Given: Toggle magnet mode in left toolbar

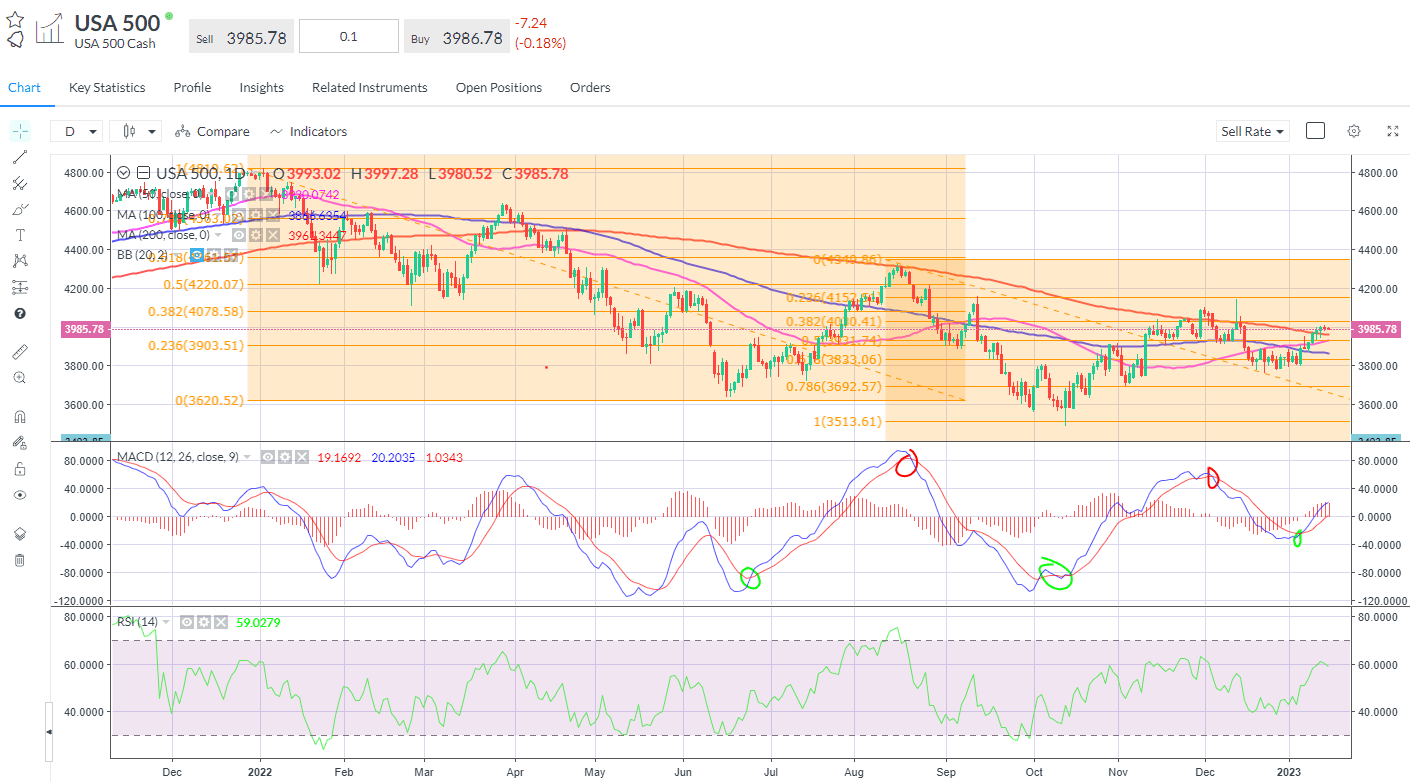Looking at the screenshot, I should [20, 417].
